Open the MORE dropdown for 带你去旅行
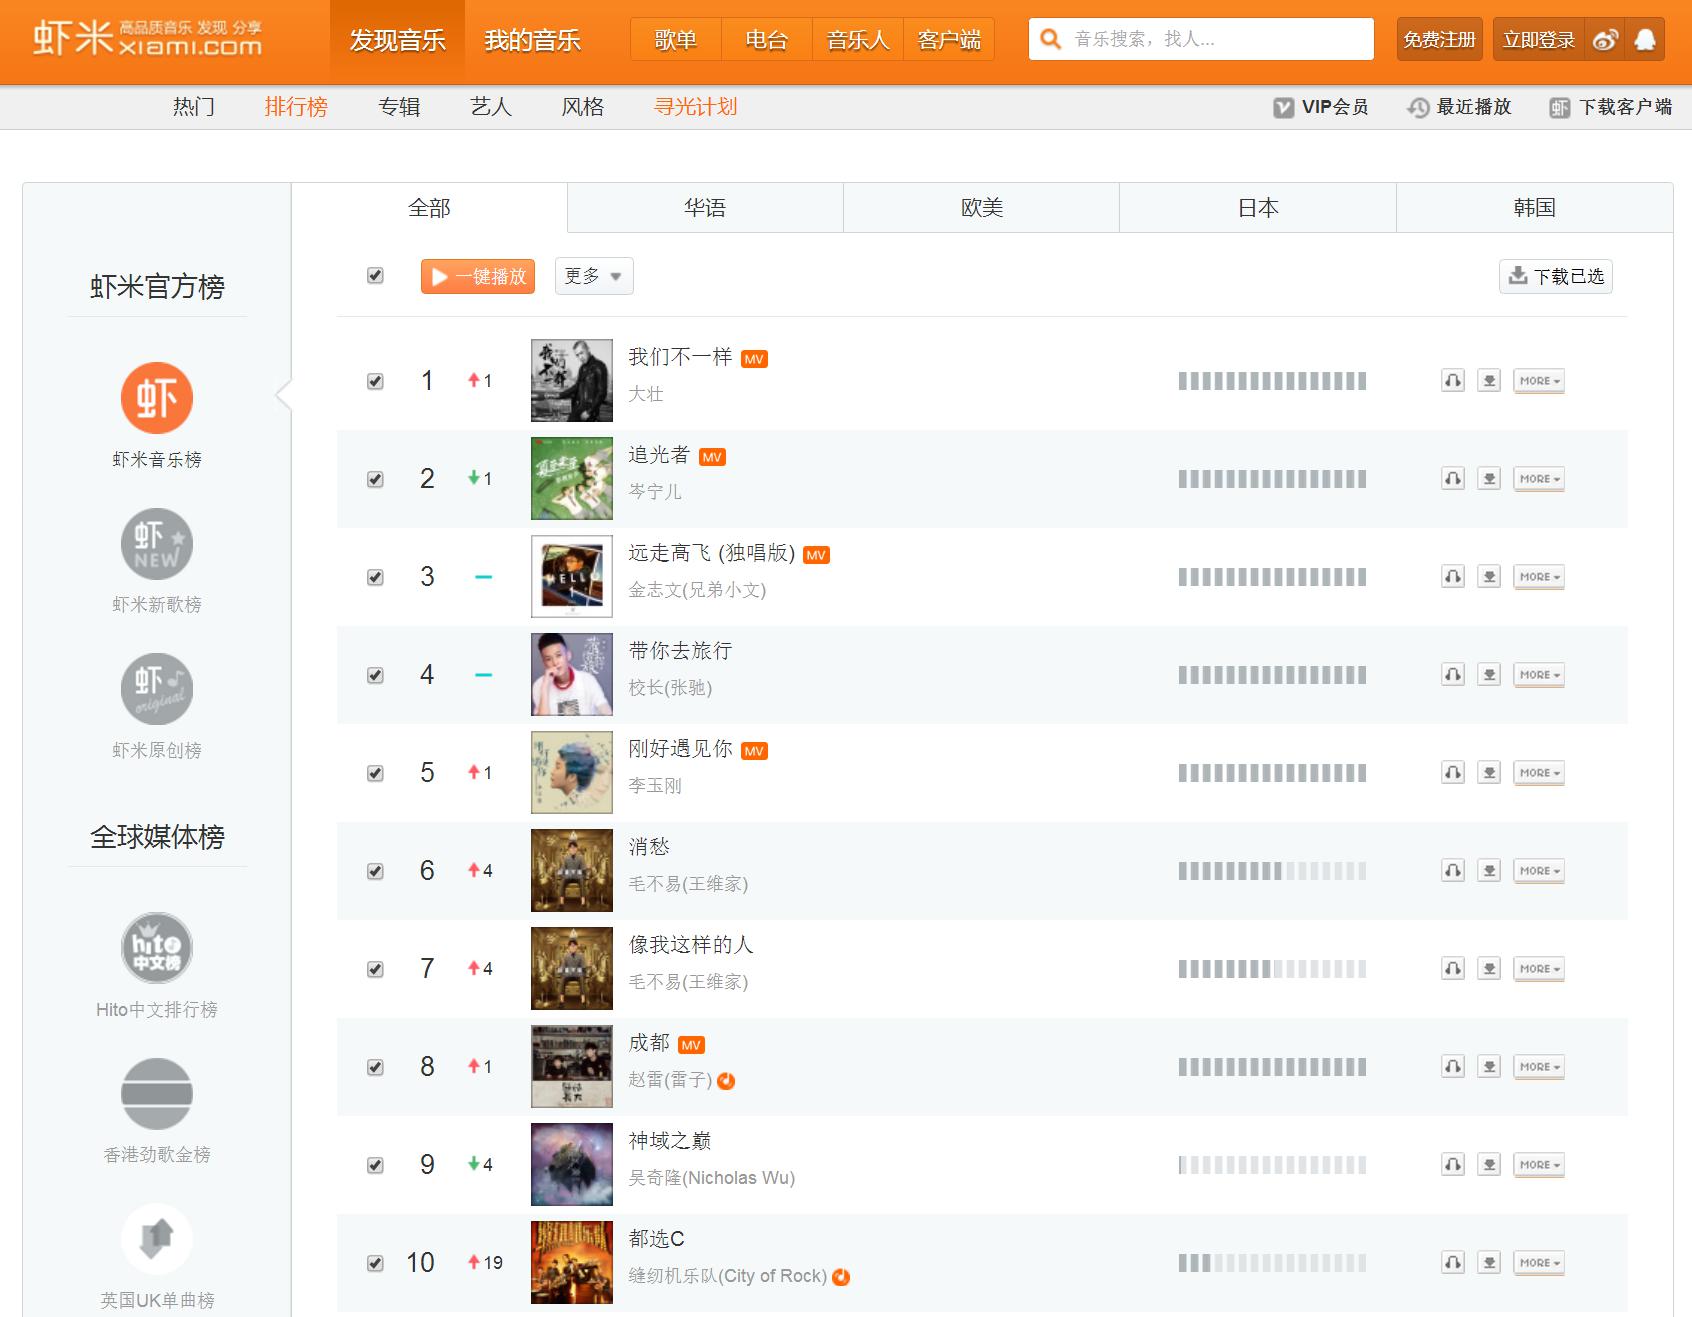Image resolution: width=1692 pixels, height=1317 pixels. point(1538,675)
